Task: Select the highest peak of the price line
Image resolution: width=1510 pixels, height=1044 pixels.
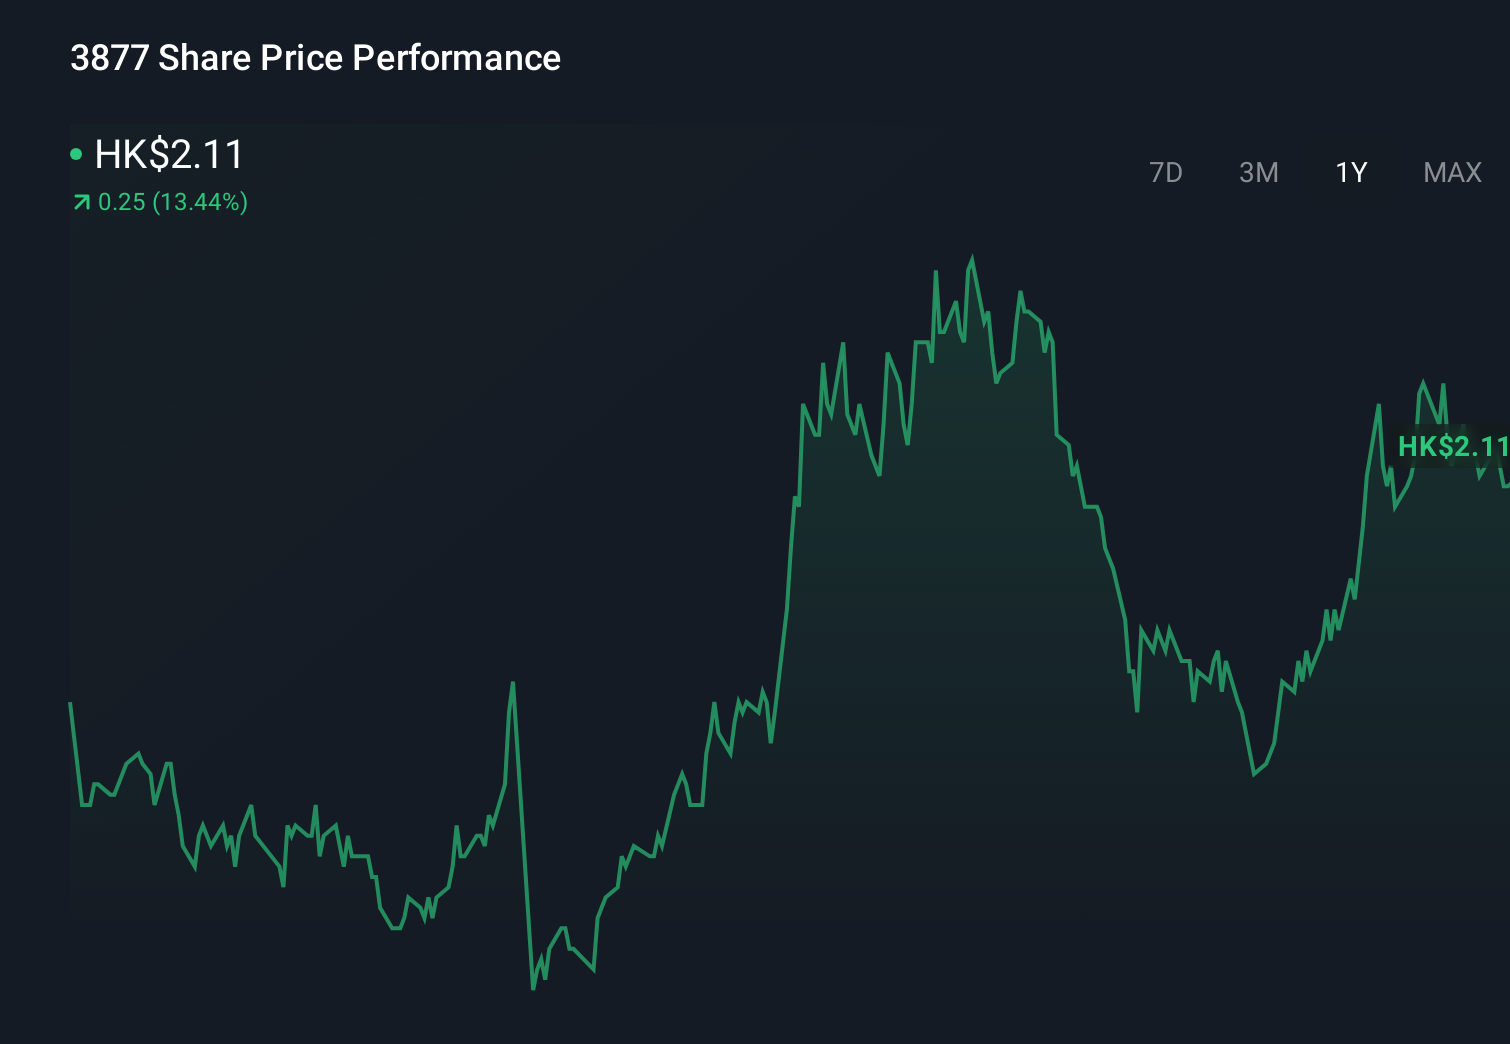Action: point(973,257)
